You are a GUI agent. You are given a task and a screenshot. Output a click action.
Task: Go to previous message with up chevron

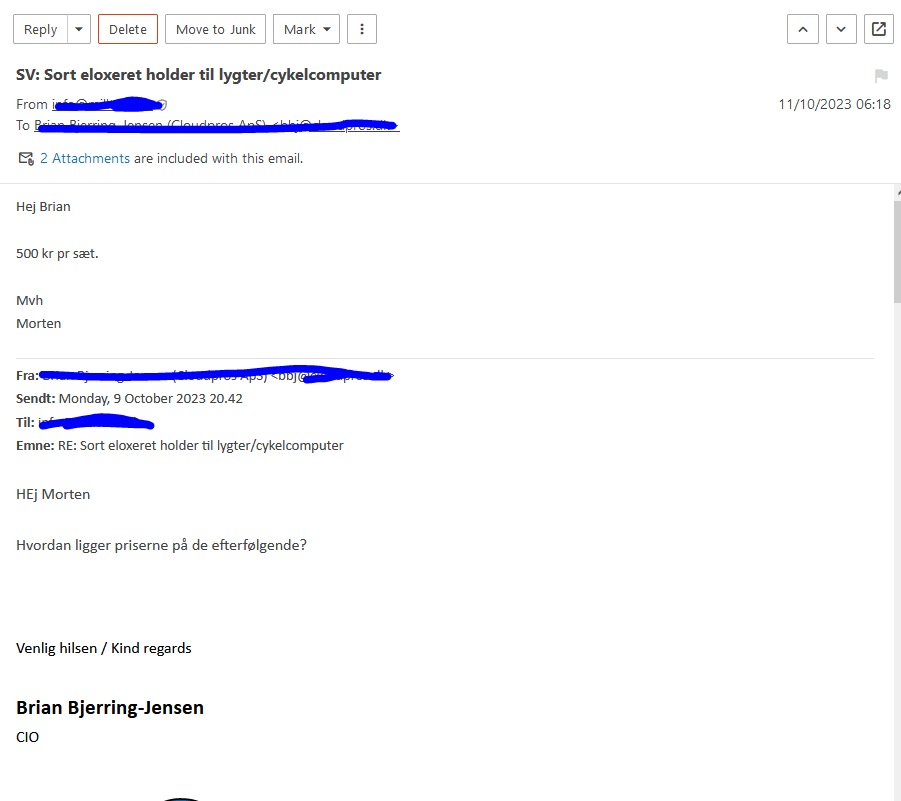803,29
